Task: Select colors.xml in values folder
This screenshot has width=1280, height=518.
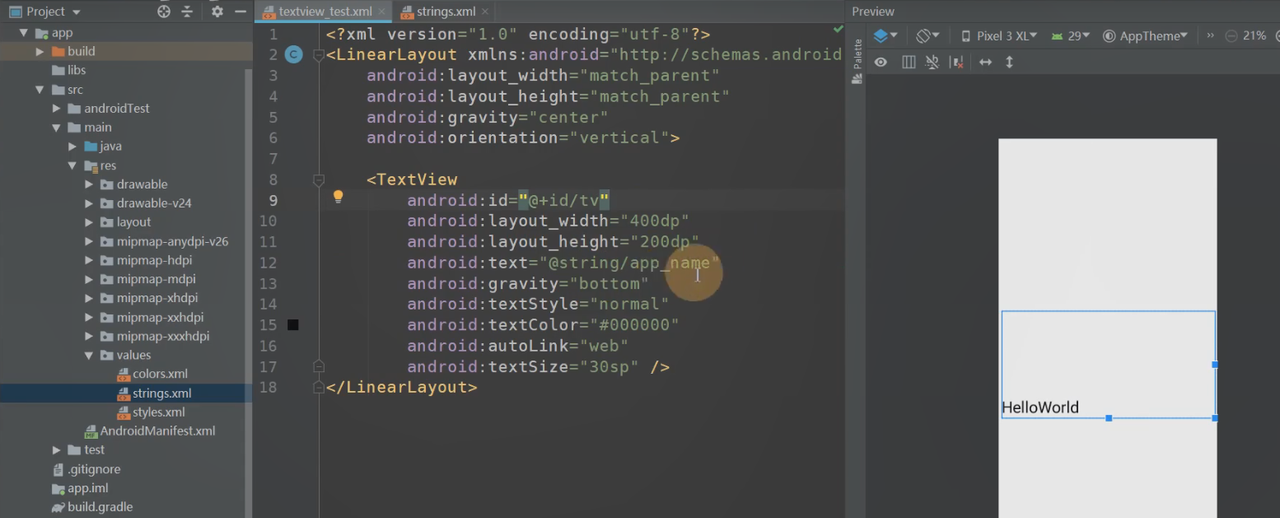Action: click(159, 374)
